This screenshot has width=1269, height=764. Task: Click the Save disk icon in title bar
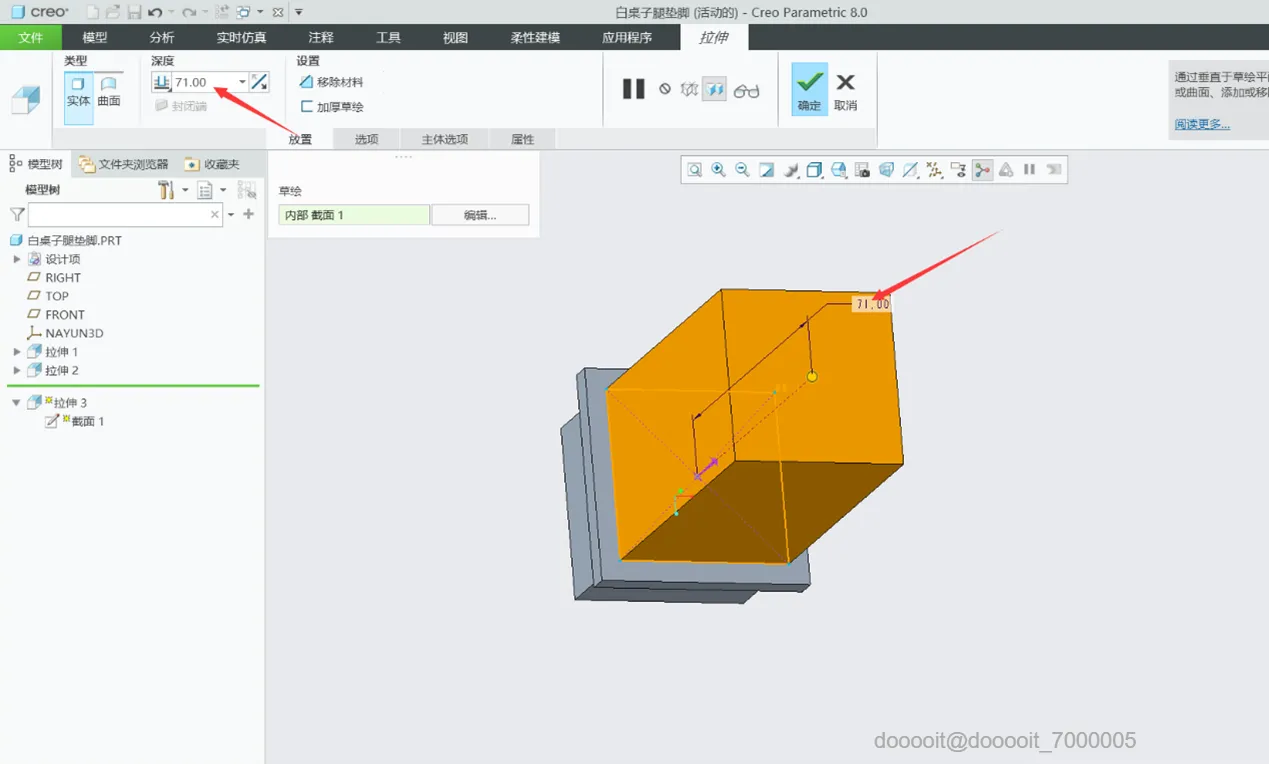134,12
